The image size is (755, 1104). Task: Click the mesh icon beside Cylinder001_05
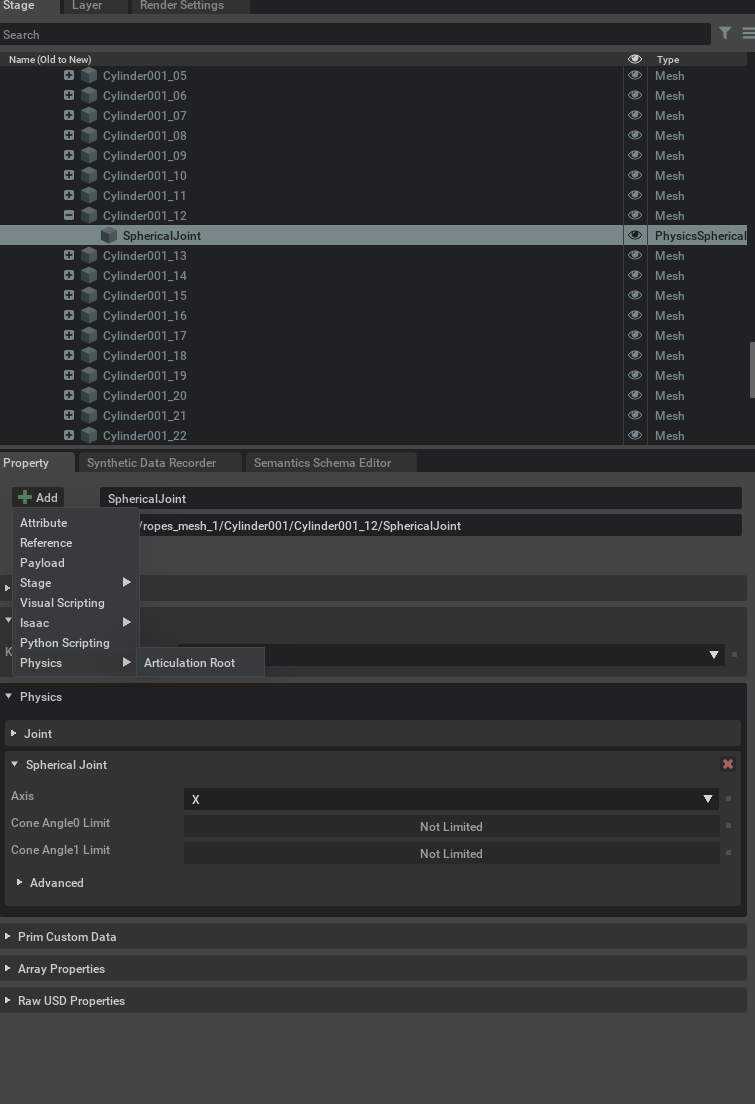point(89,75)
